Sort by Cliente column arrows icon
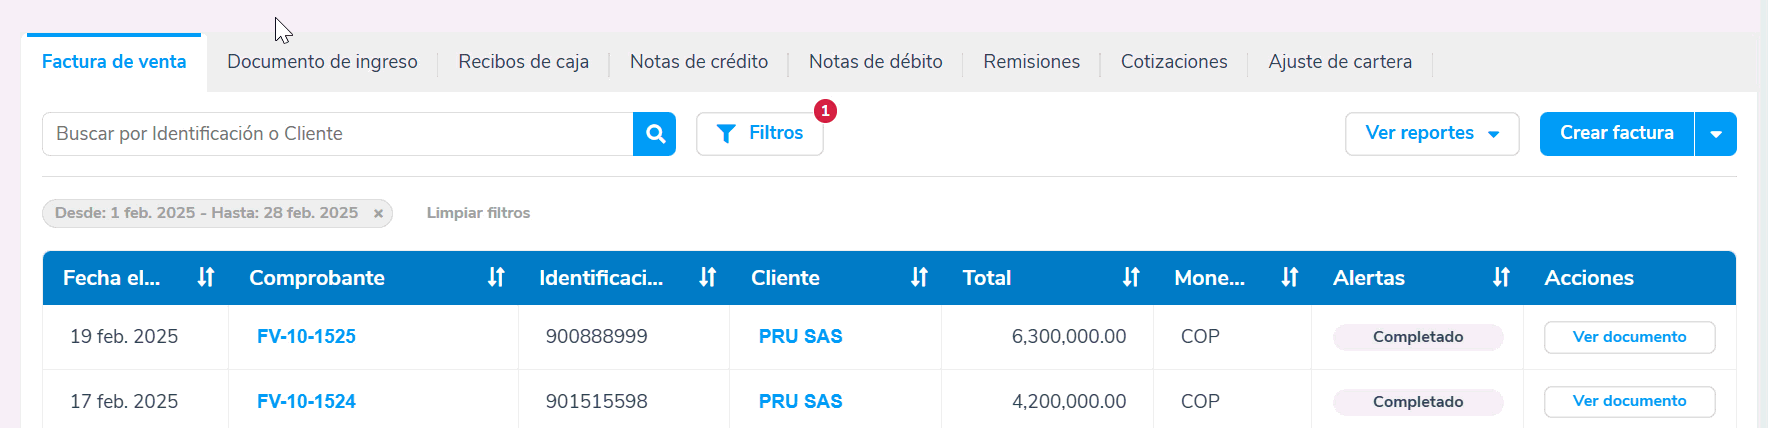This screenshot has height=428, width=1768. pyautogui.click(x=919, y=277)
